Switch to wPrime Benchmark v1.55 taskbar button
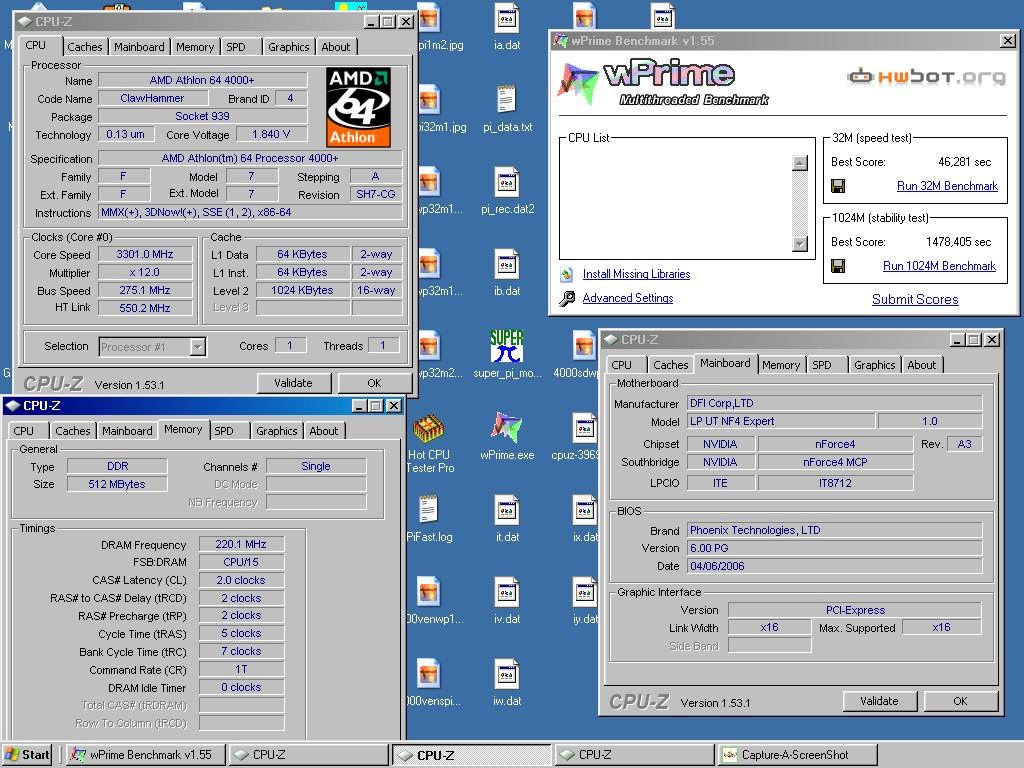1024x768 pixels. [146, 755]
